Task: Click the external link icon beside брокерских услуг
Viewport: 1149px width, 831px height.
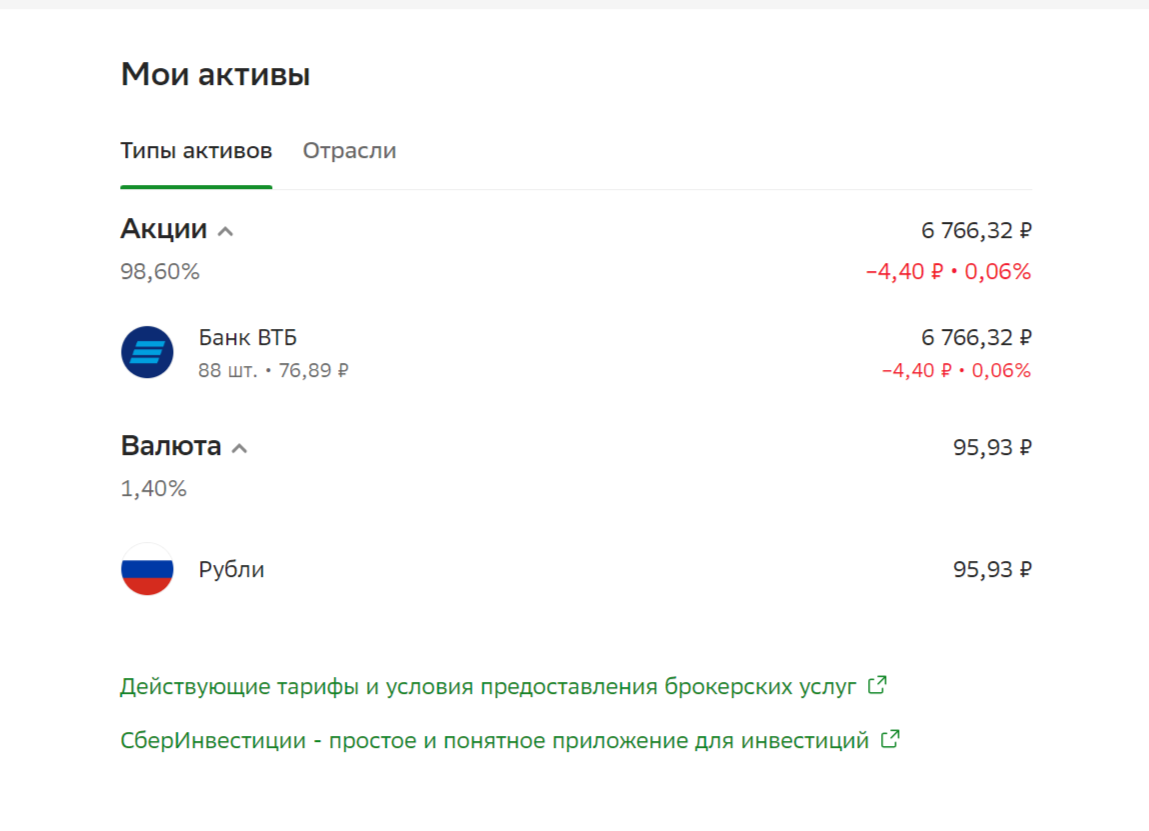Action: (x=877, y=685)
